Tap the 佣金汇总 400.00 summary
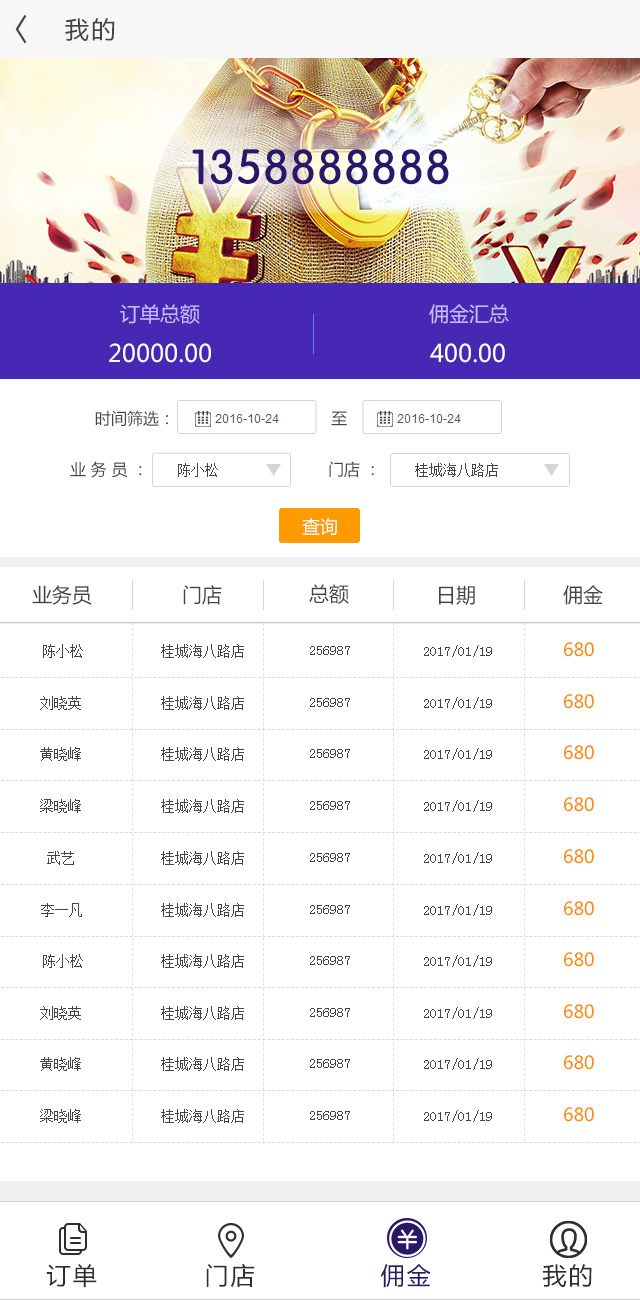Viewport: 640px width, 1300px height. tap(468, 333)
